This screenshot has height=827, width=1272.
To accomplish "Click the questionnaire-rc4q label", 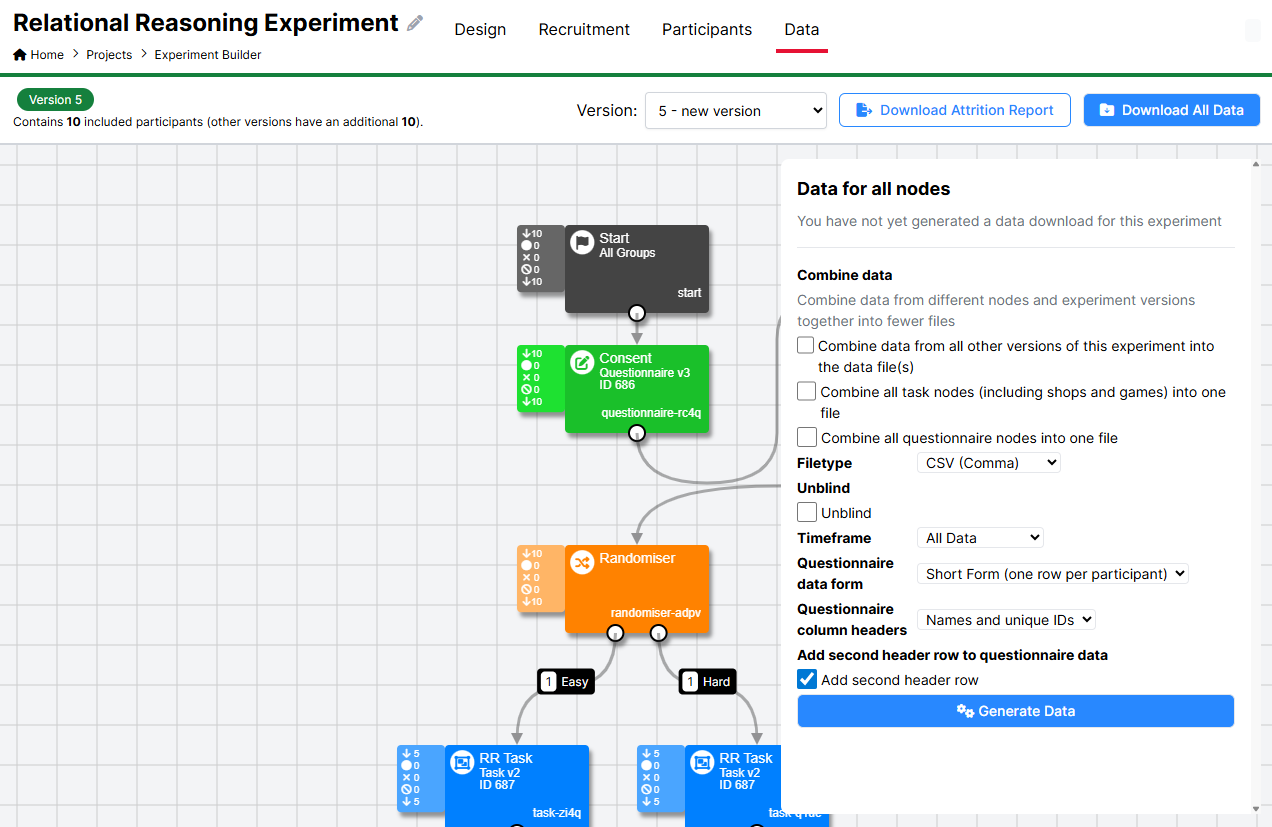I will tap(651, 413).
